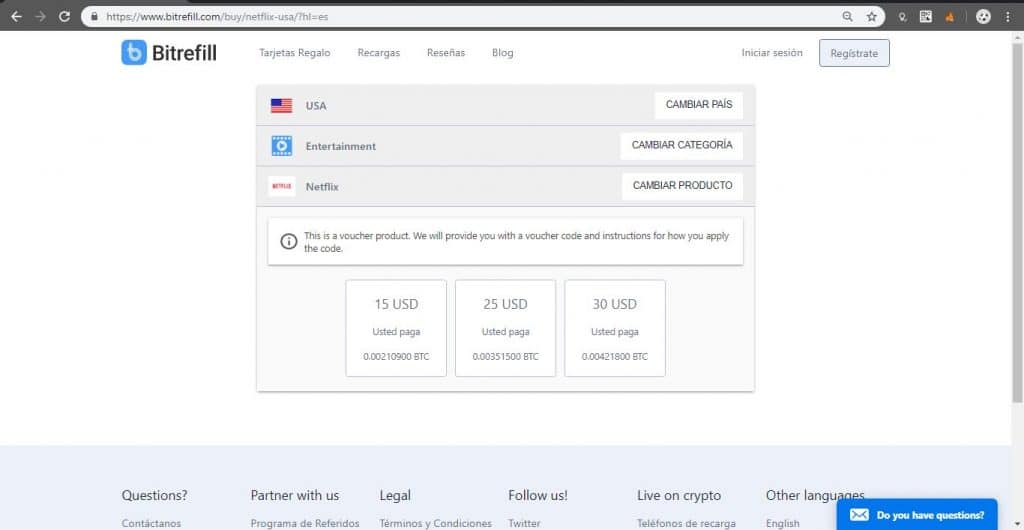Click the envelope icon in chat widget
This screenshot has width=1024, height=530.
[859, 515]
